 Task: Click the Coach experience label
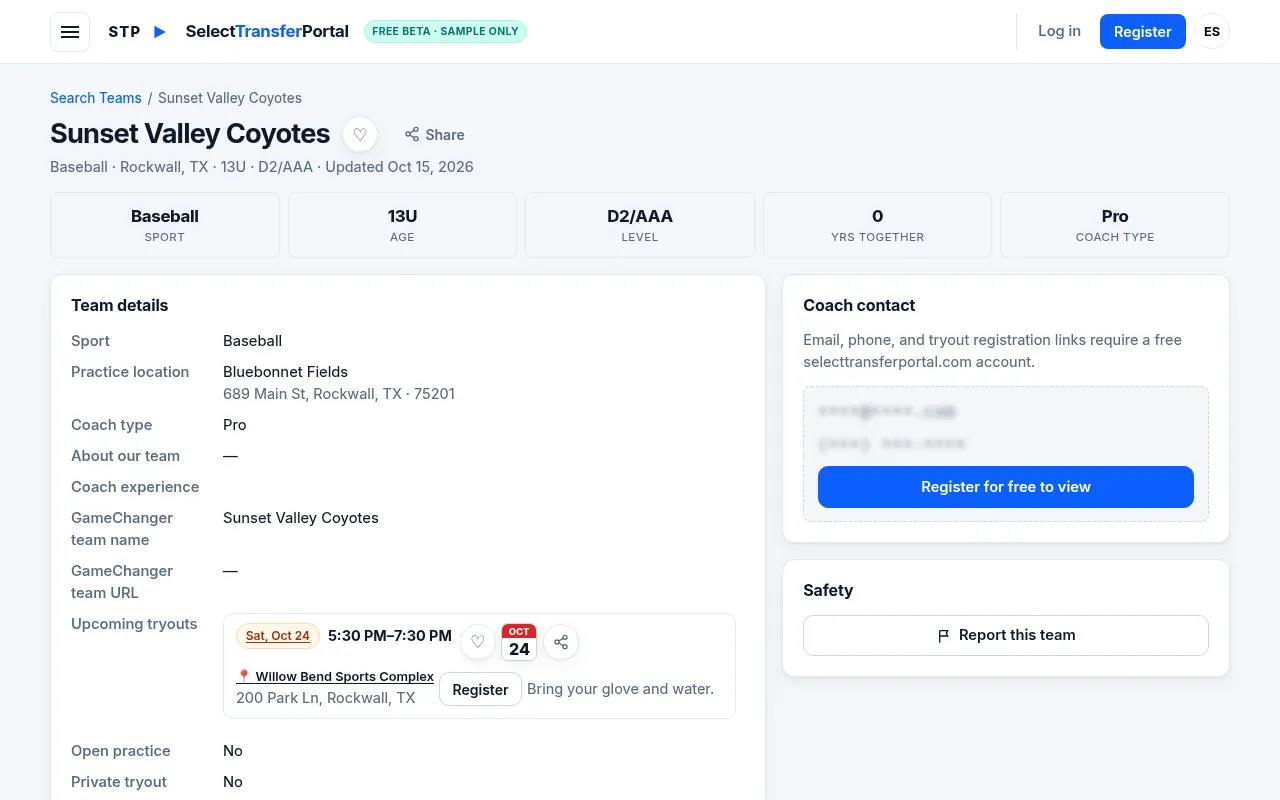[135, 487]
